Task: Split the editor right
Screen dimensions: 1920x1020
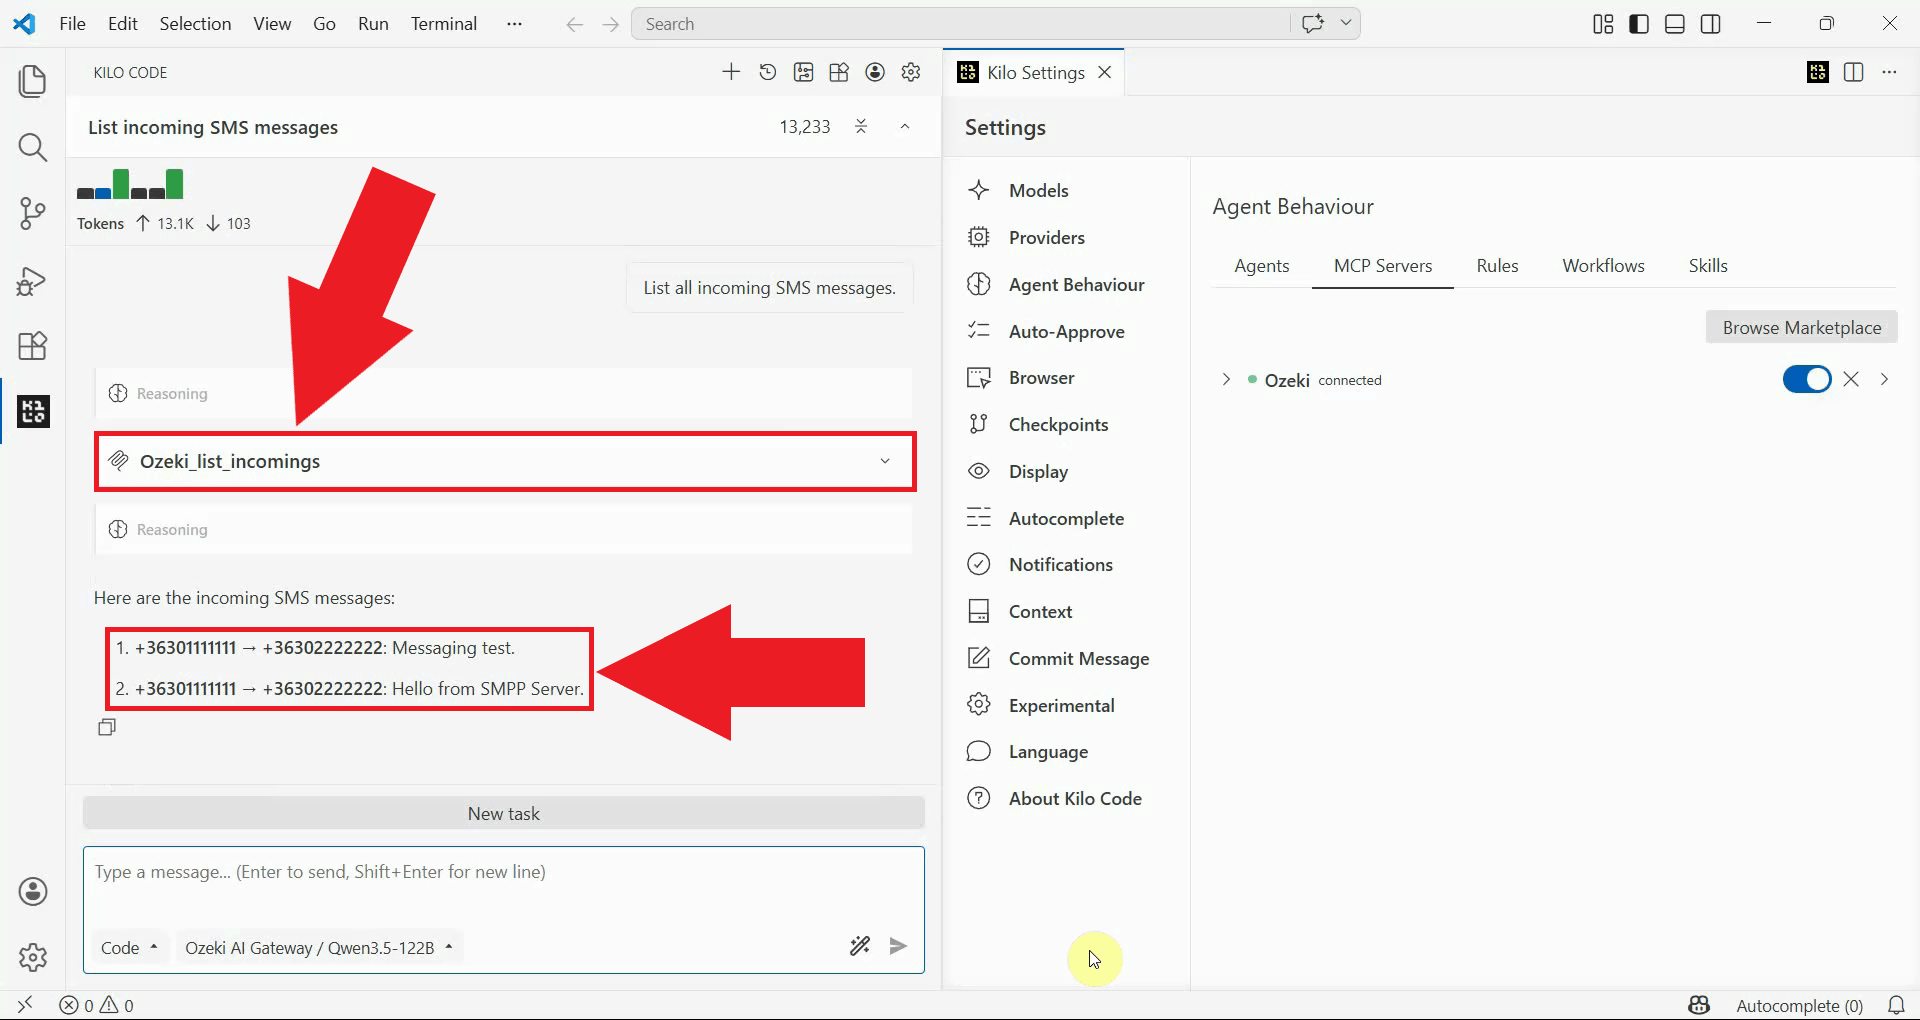Action: 1853,72
